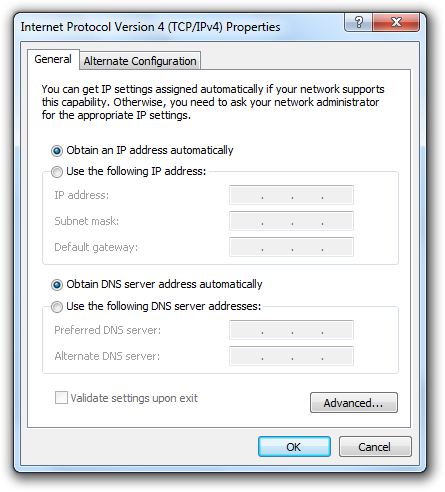The image size is (445, 492).
Task: Click the Validate settings upon exit label
Action: pos(134,398)
